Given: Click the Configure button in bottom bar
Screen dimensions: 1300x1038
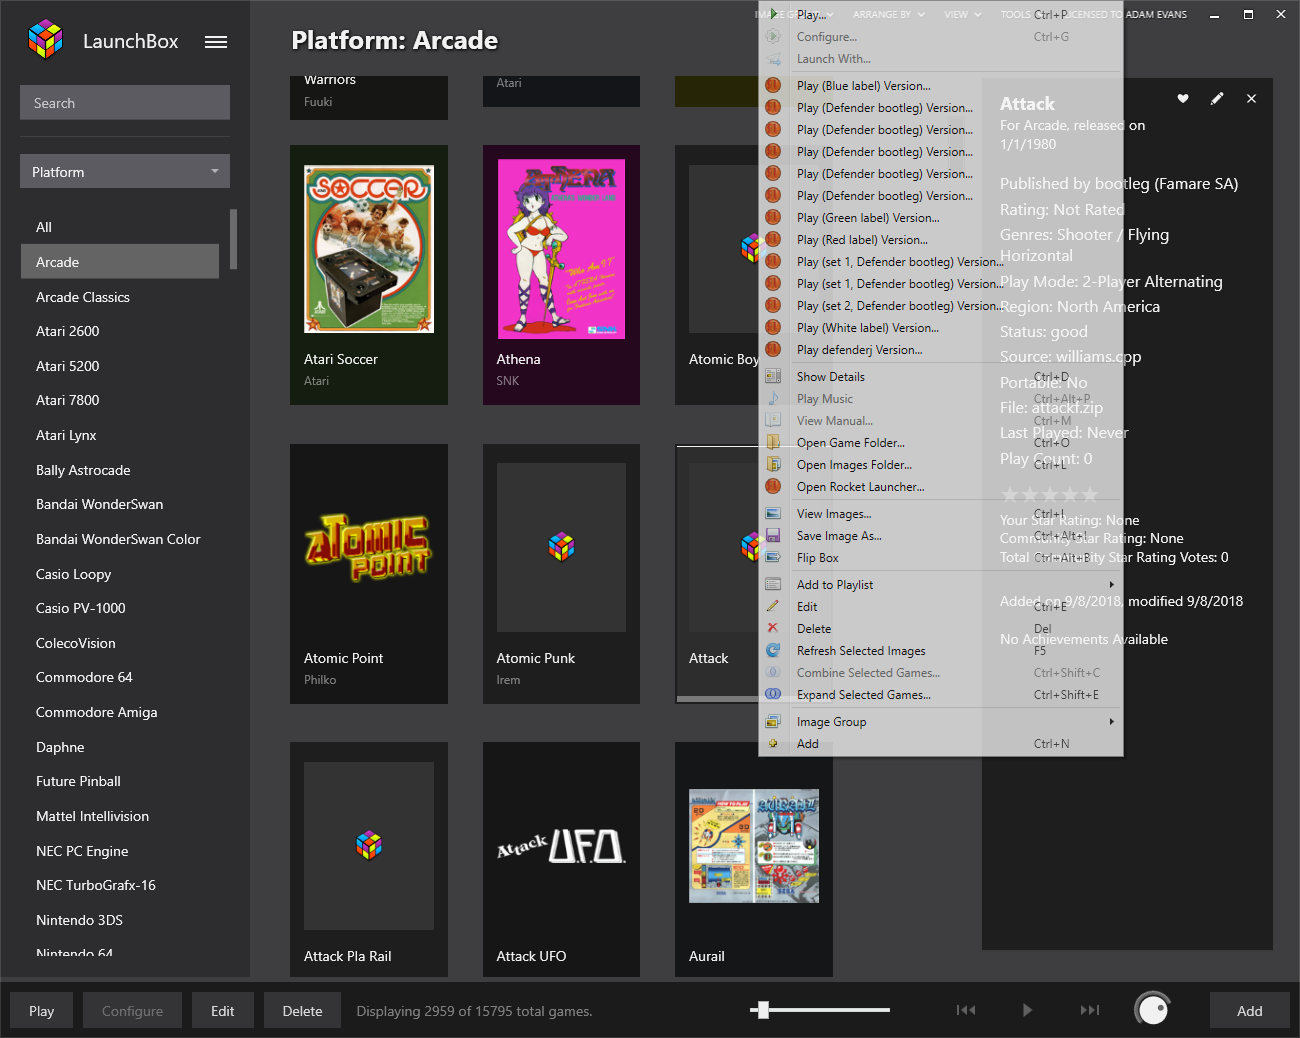Looking at the screenshot, I should point(132,1011).
